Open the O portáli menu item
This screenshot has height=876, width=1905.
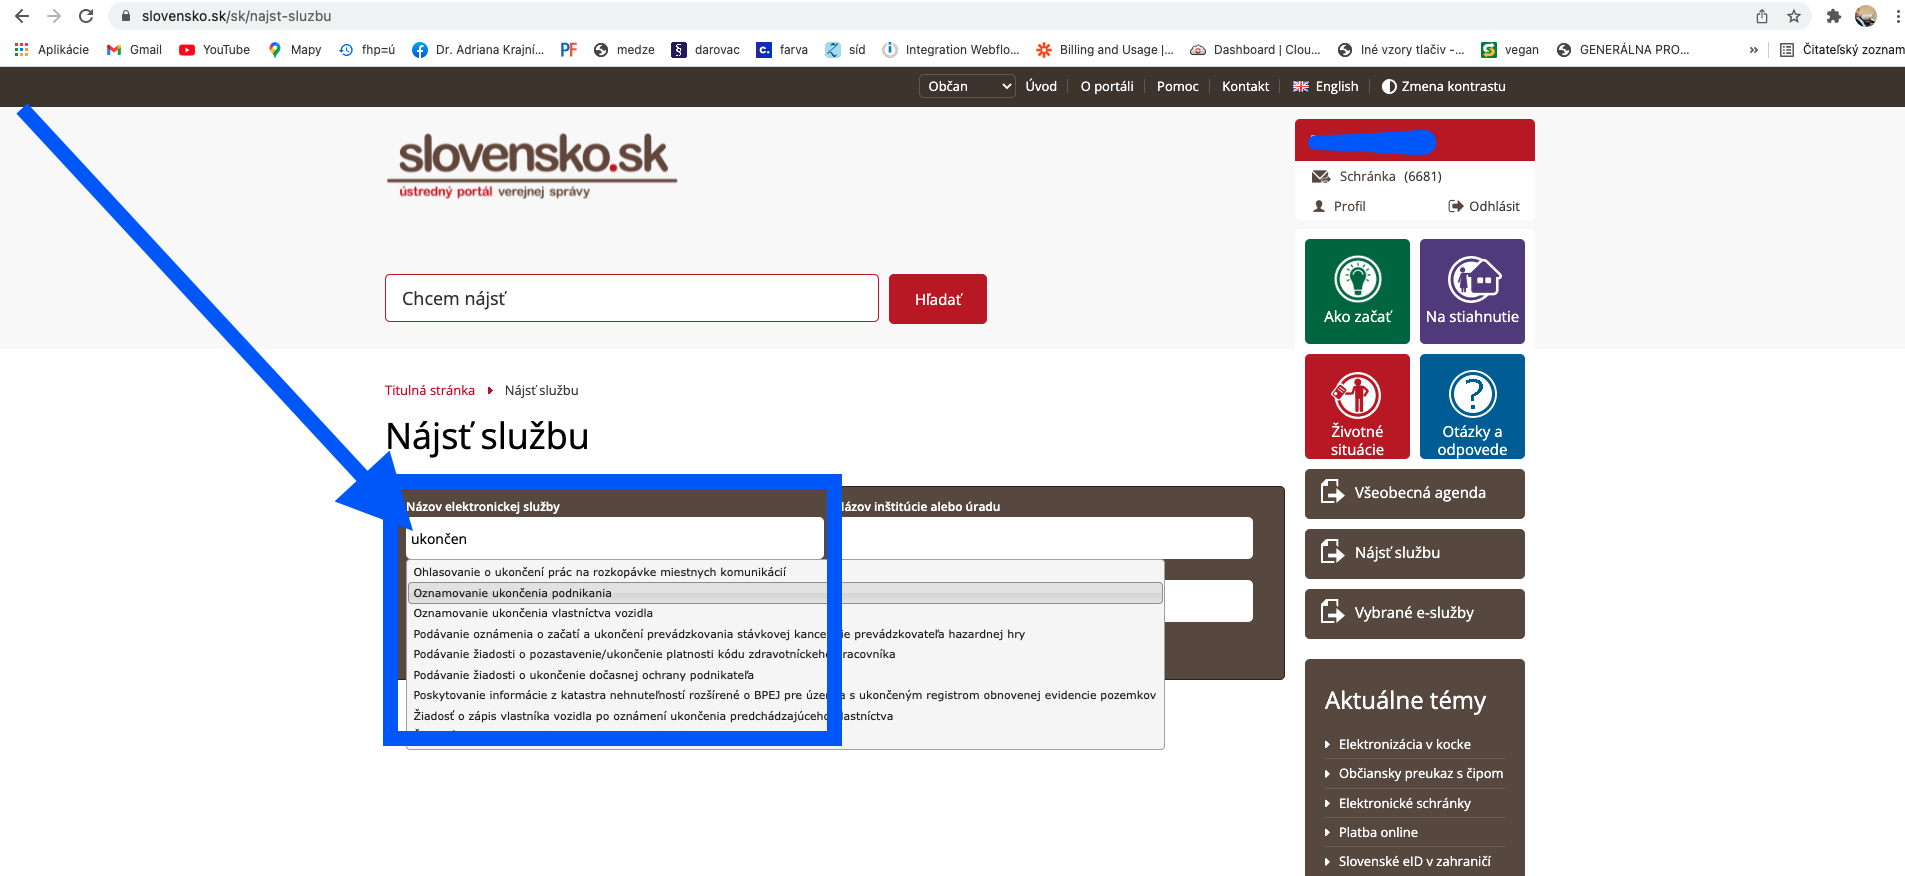point(1107,86)
